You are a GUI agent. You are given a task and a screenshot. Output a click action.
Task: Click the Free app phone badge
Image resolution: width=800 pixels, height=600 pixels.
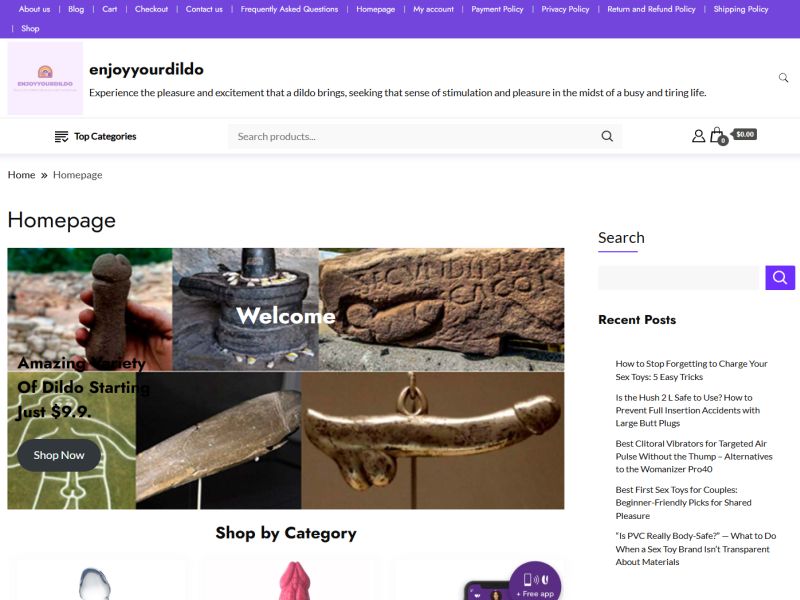coord(535,582)
